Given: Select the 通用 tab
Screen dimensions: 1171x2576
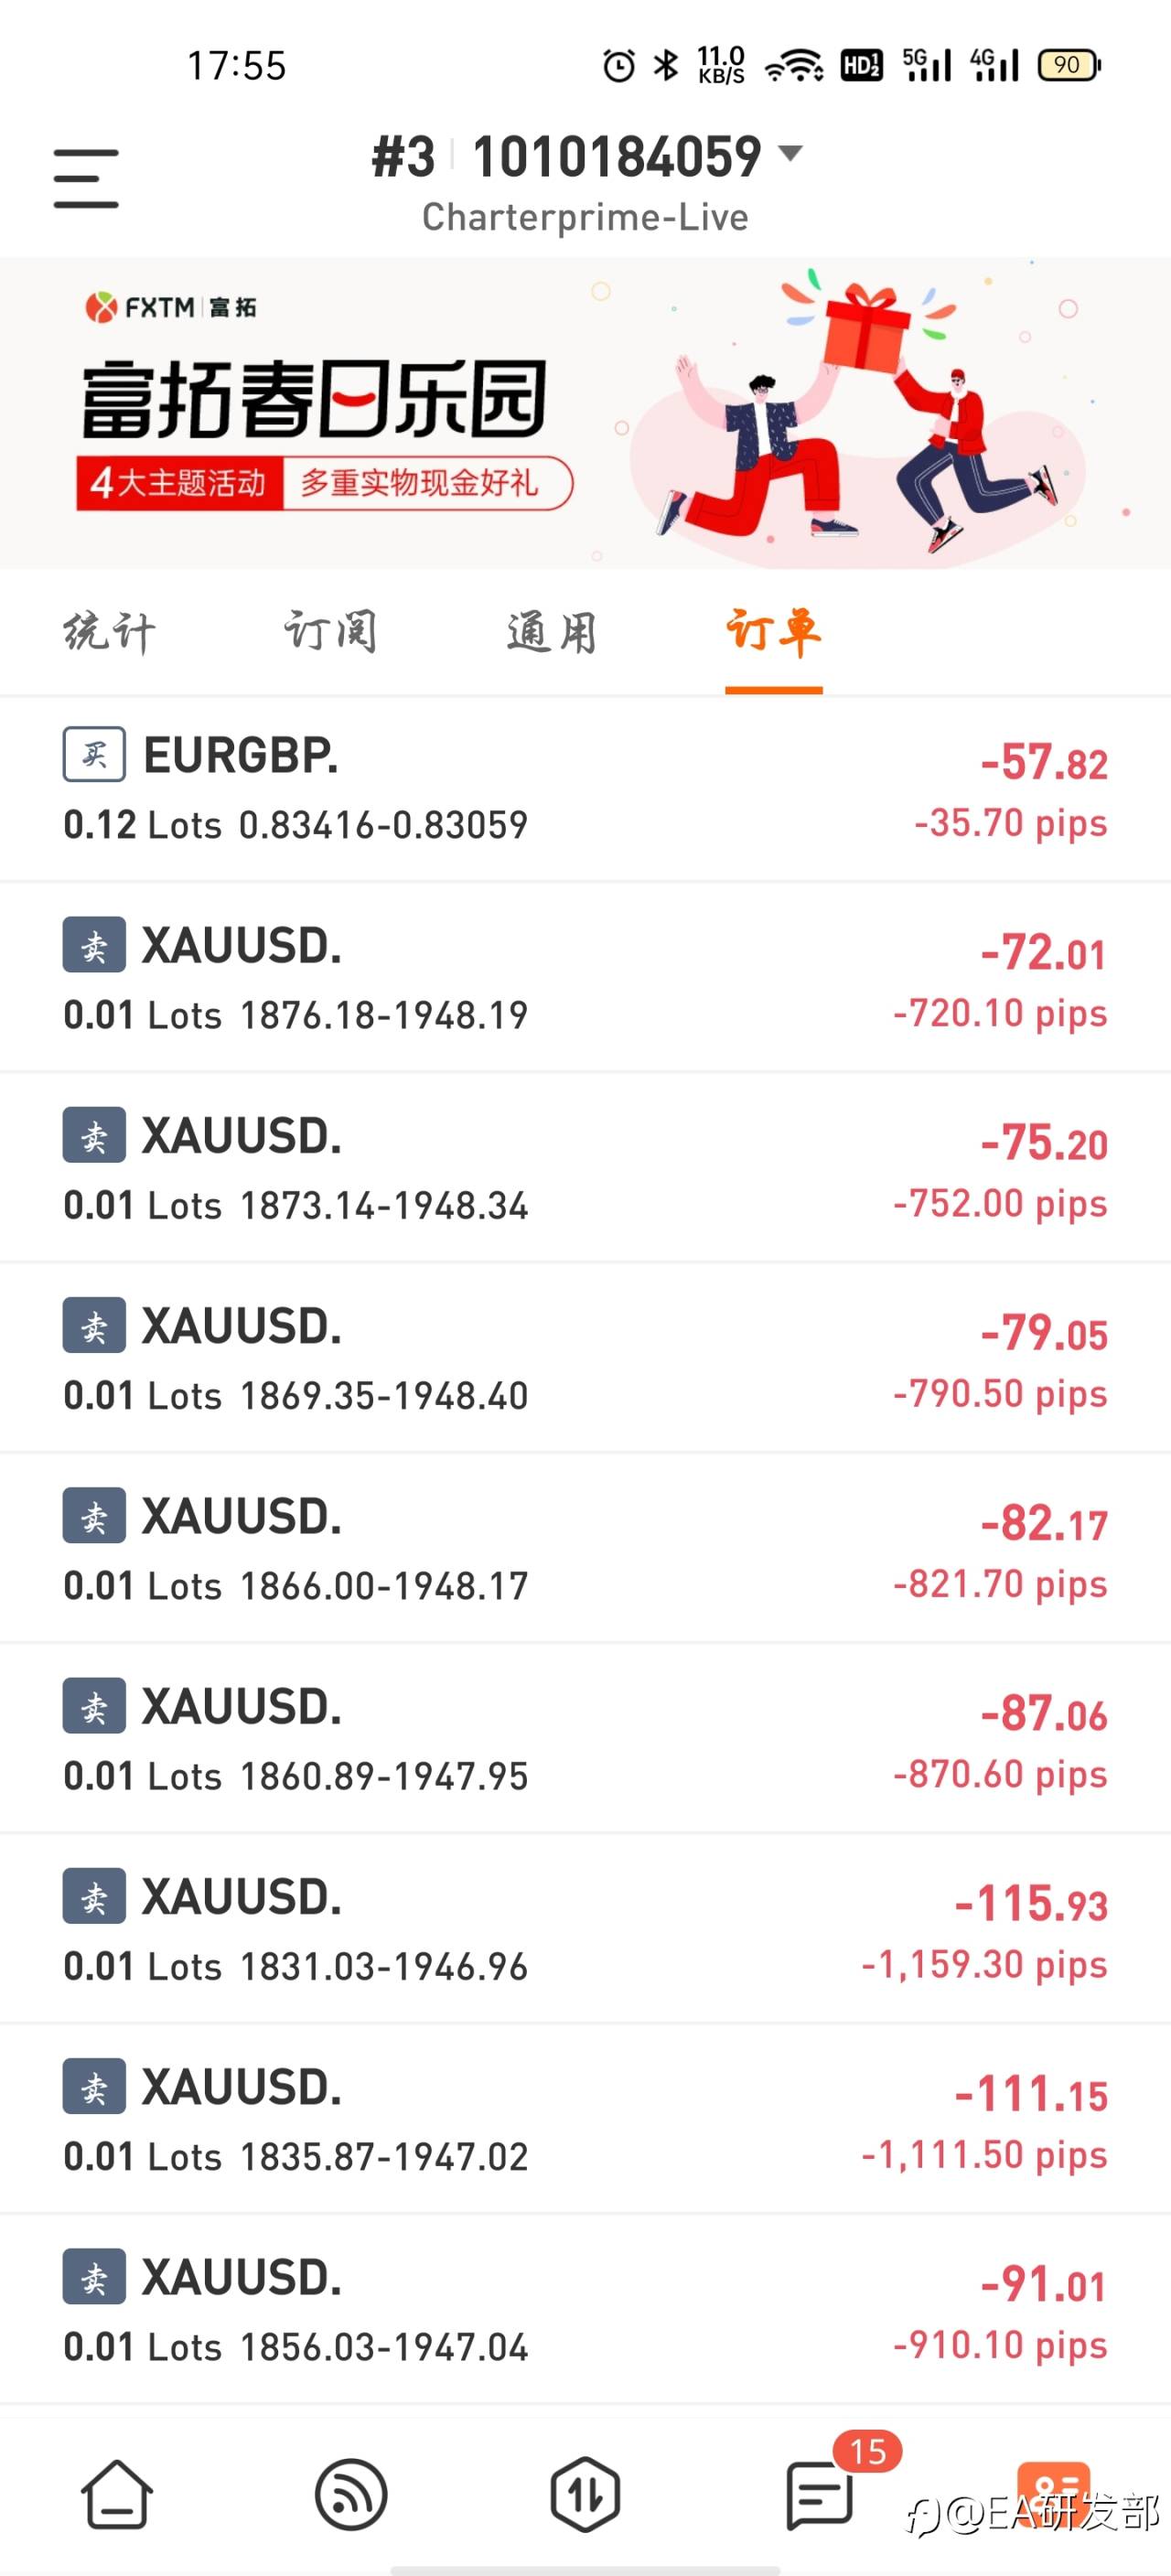Looking at the screenshot, I should [552, 633].
